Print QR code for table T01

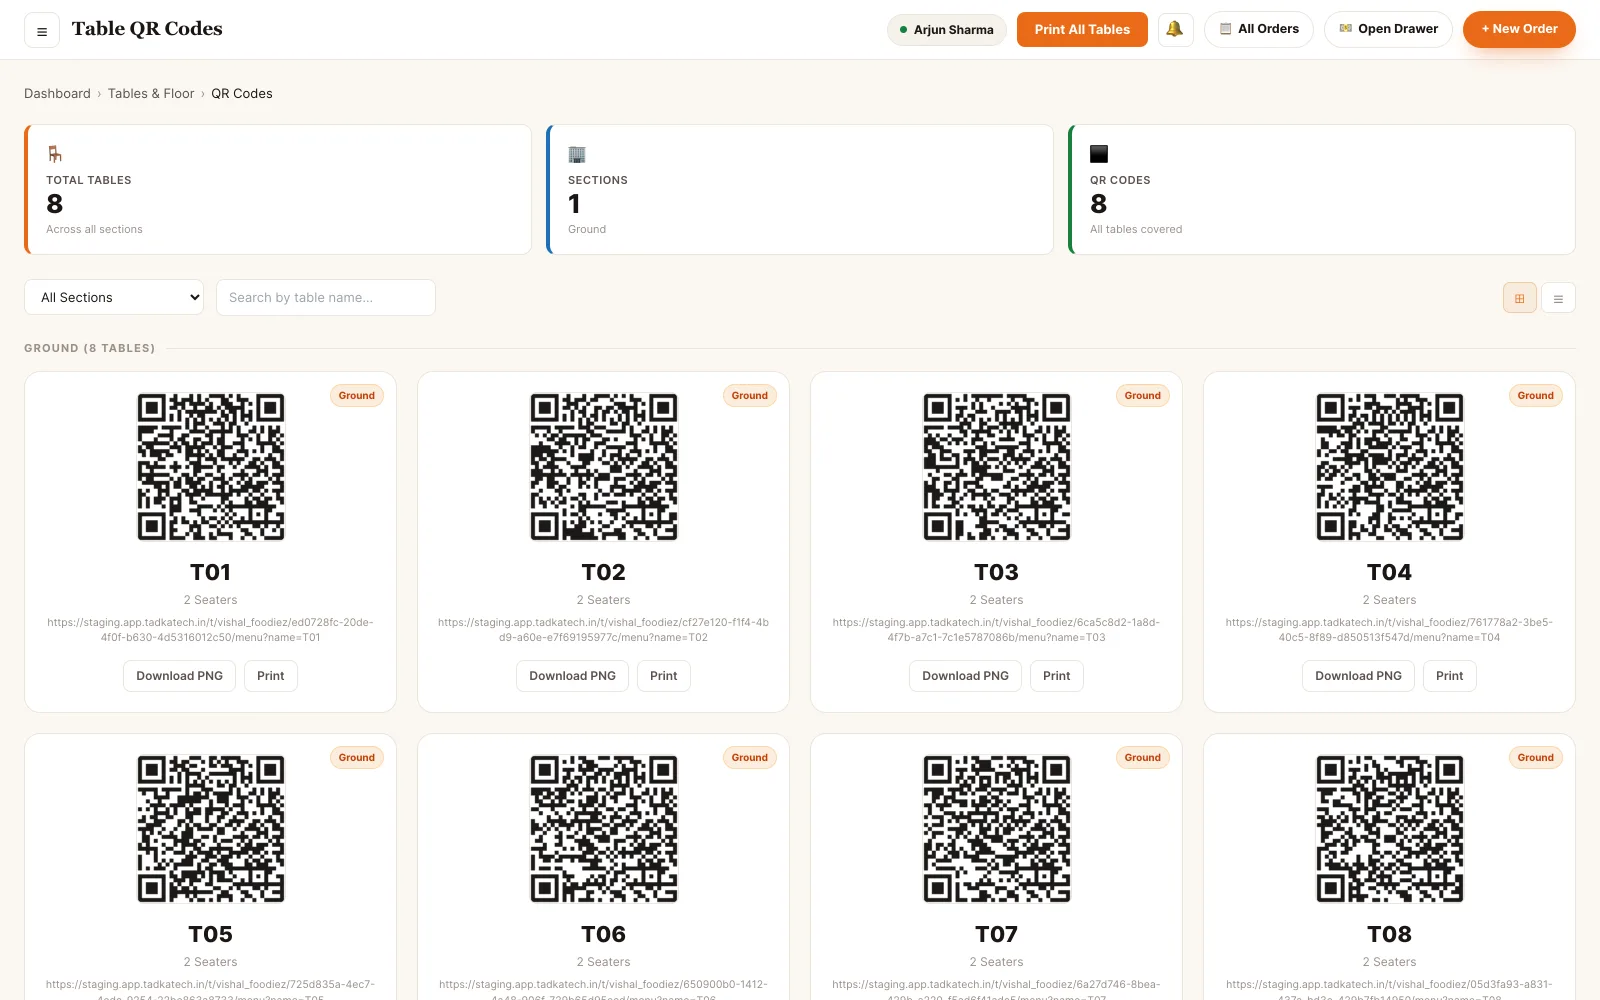tap(271, 676)
